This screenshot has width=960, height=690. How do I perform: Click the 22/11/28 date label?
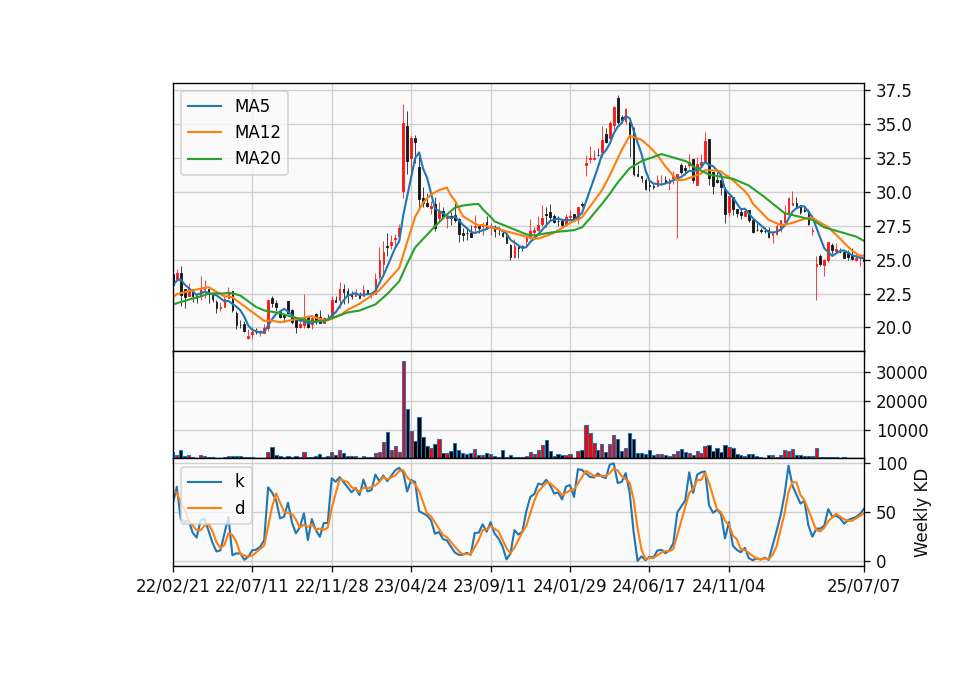coord(331,586)
